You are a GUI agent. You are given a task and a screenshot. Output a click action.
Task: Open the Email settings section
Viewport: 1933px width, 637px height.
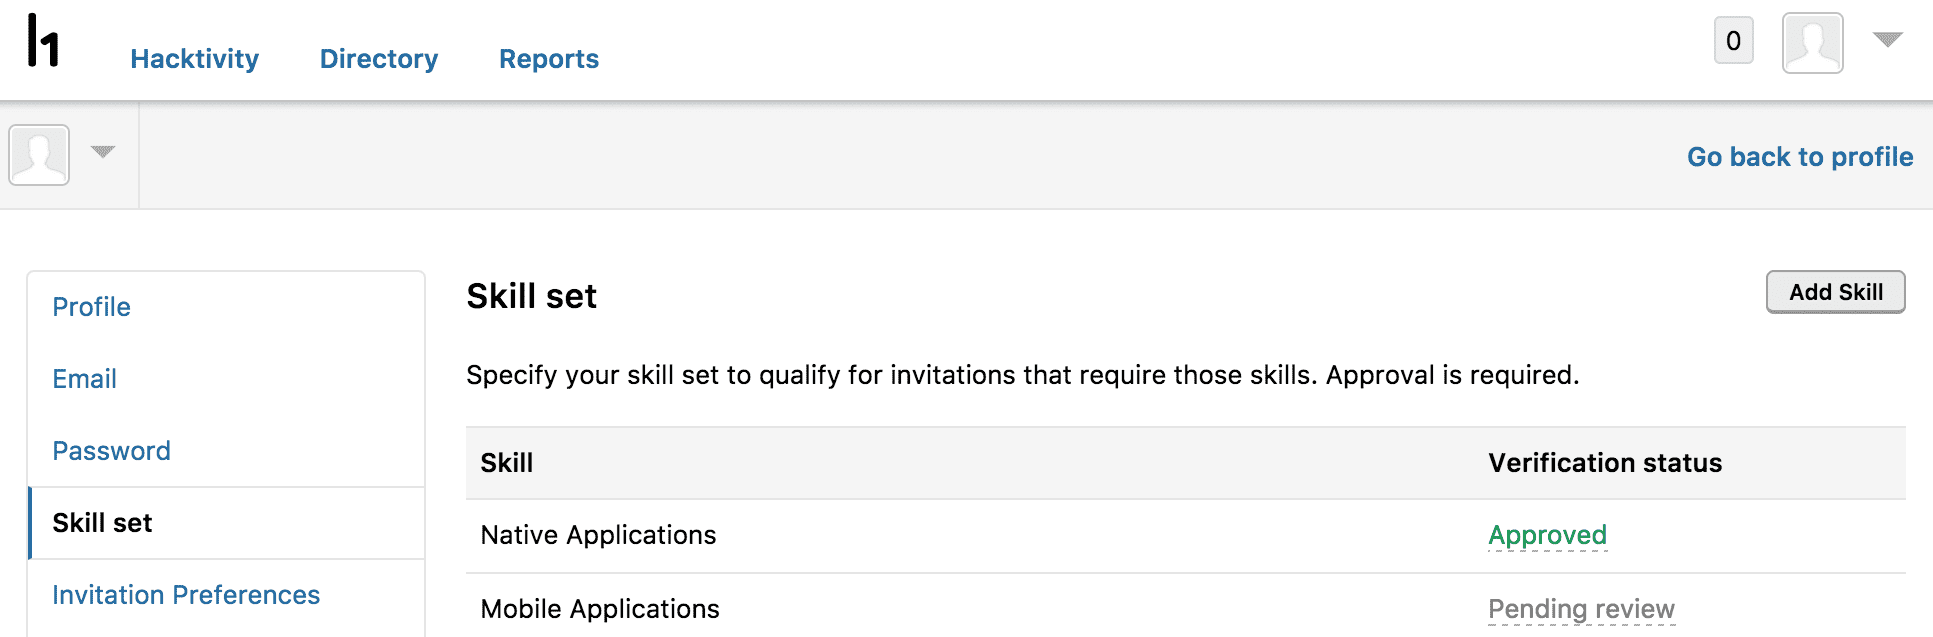pyautogui.click(x=84, y=379)
